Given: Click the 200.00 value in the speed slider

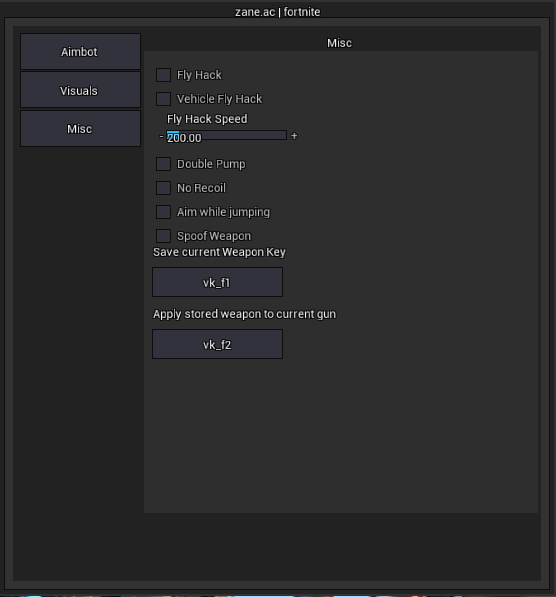Looking at the screenshot, I should pyautogui.click(x=184, y=138).
